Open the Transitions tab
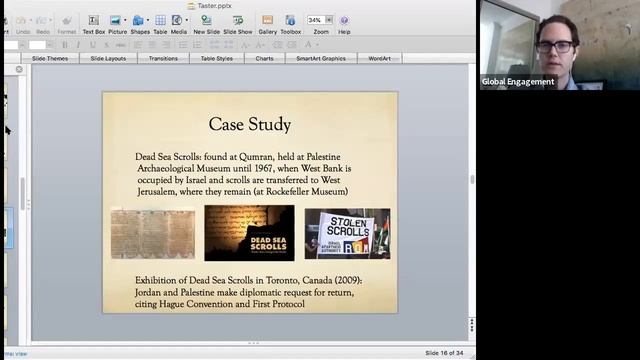640x360 pixels. coord(163,59)
